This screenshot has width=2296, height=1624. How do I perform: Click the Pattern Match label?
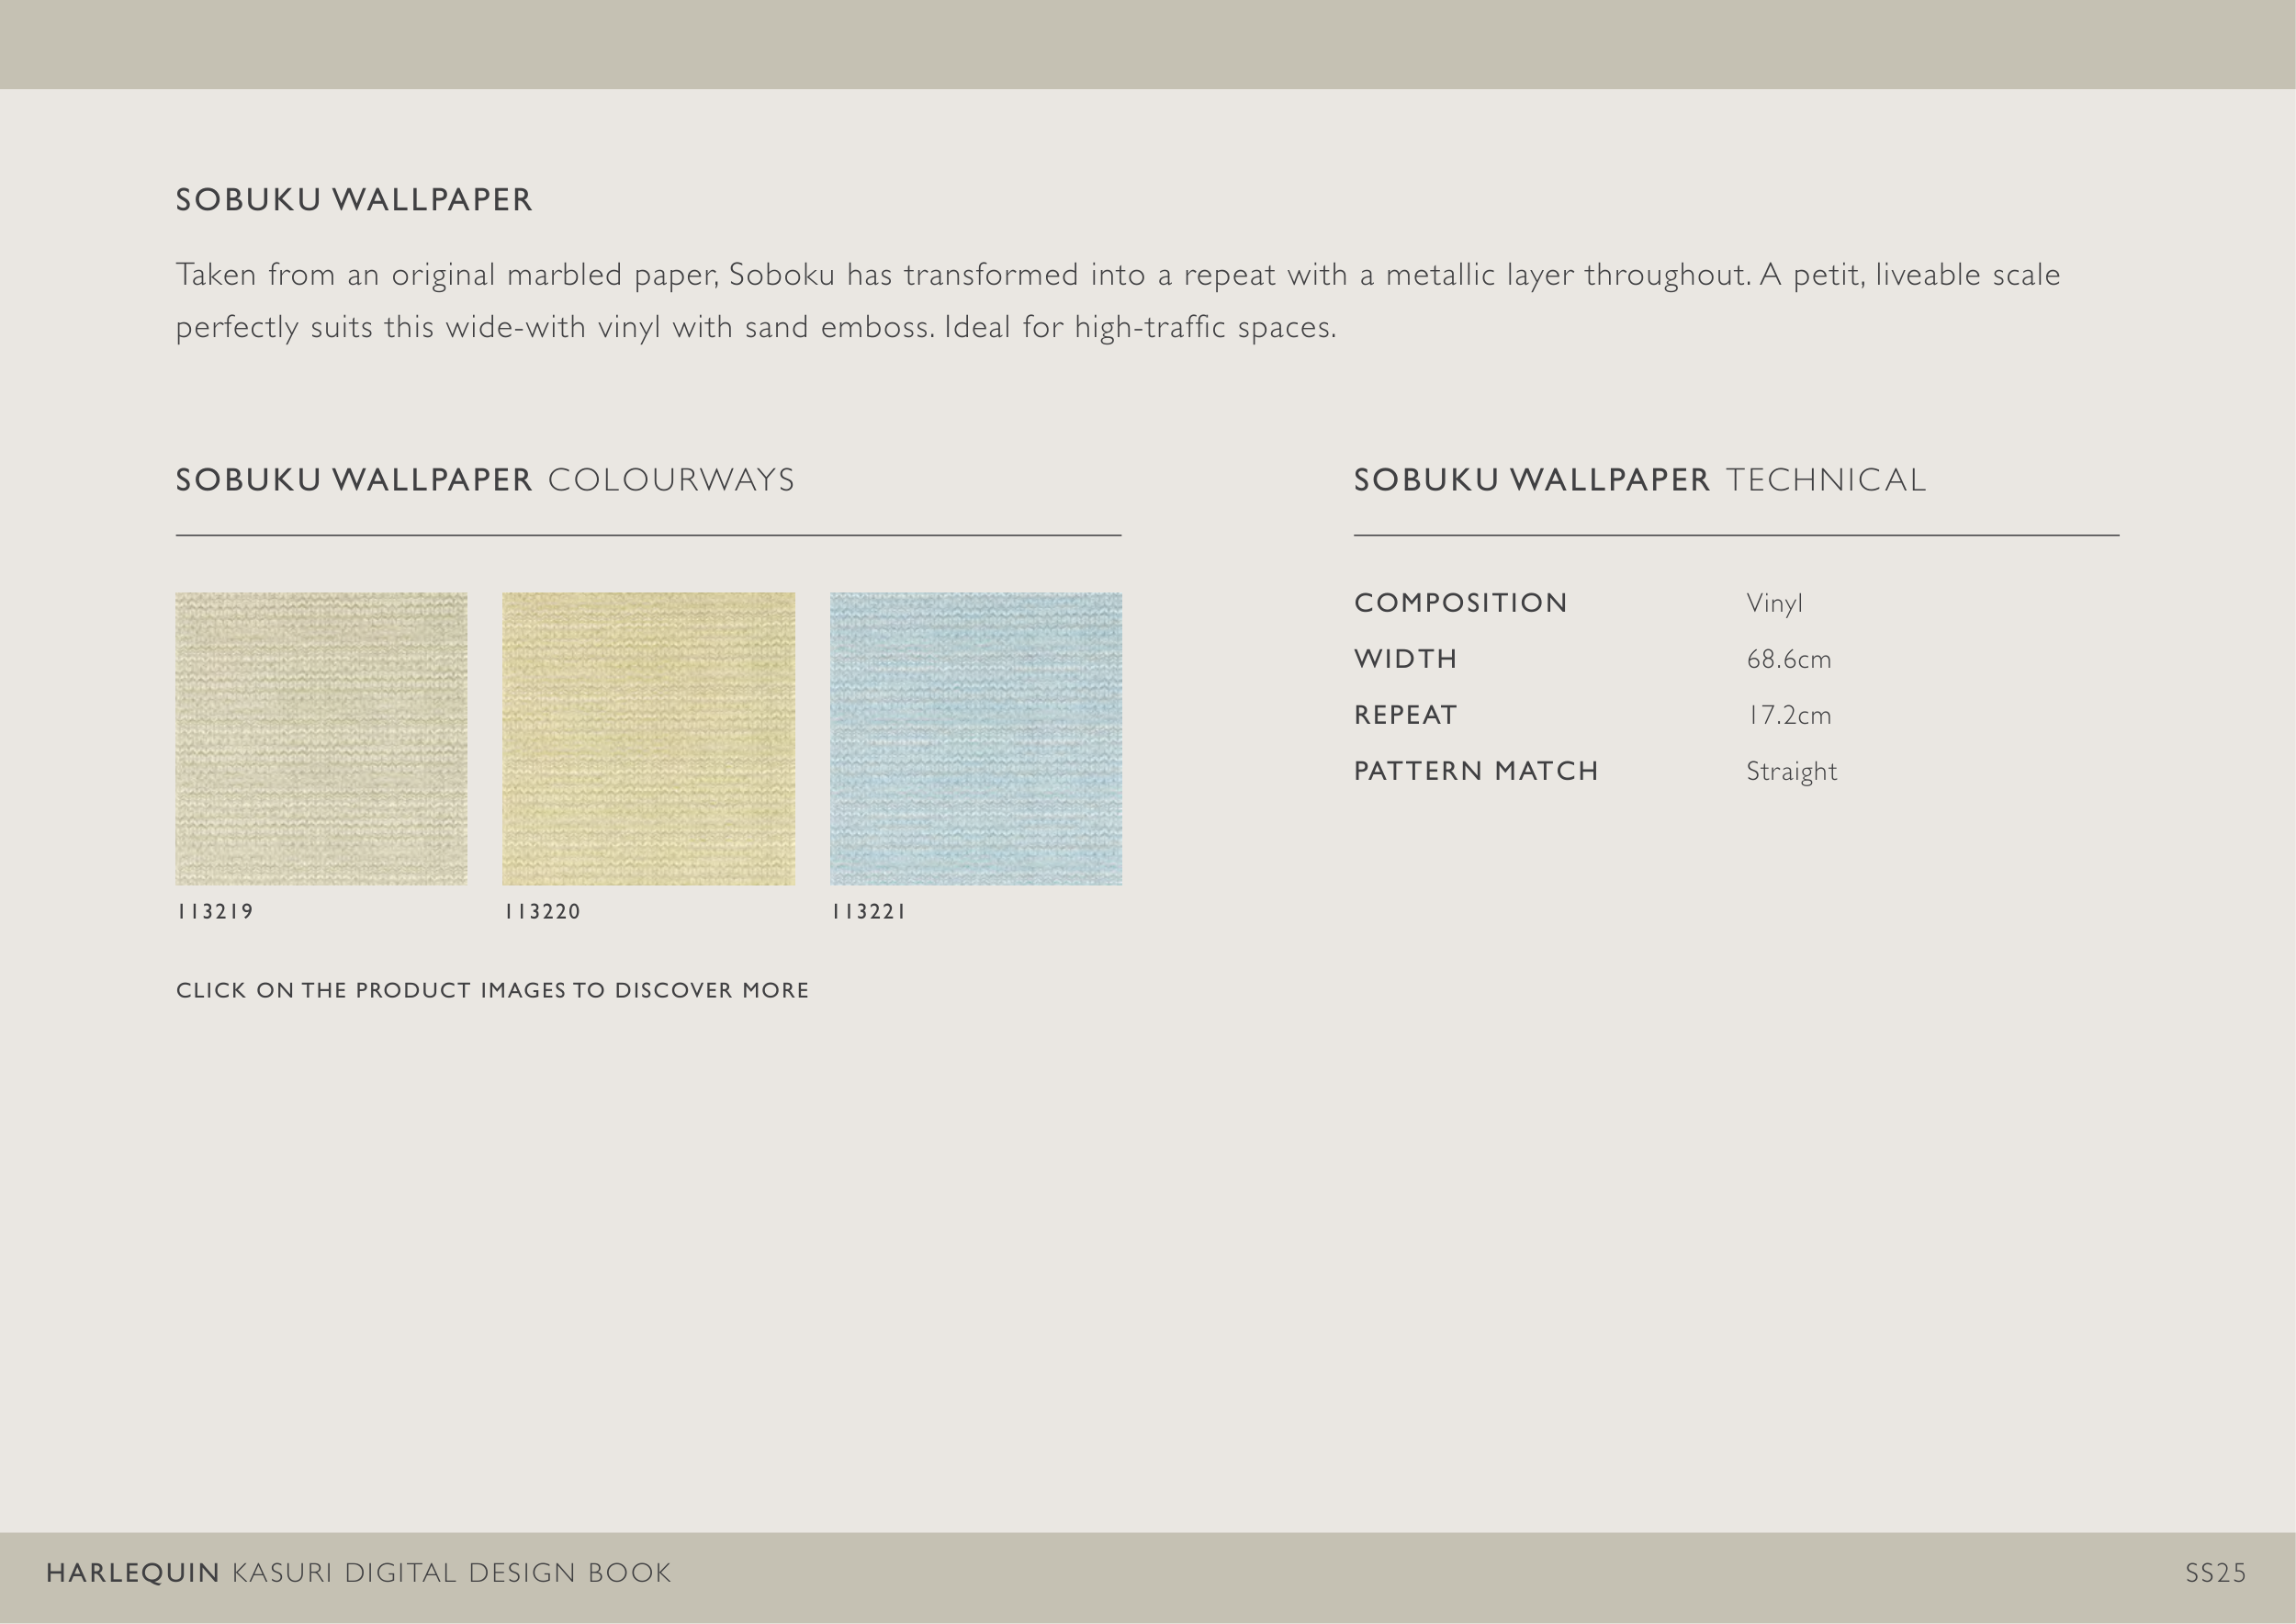click(1476, 771)
